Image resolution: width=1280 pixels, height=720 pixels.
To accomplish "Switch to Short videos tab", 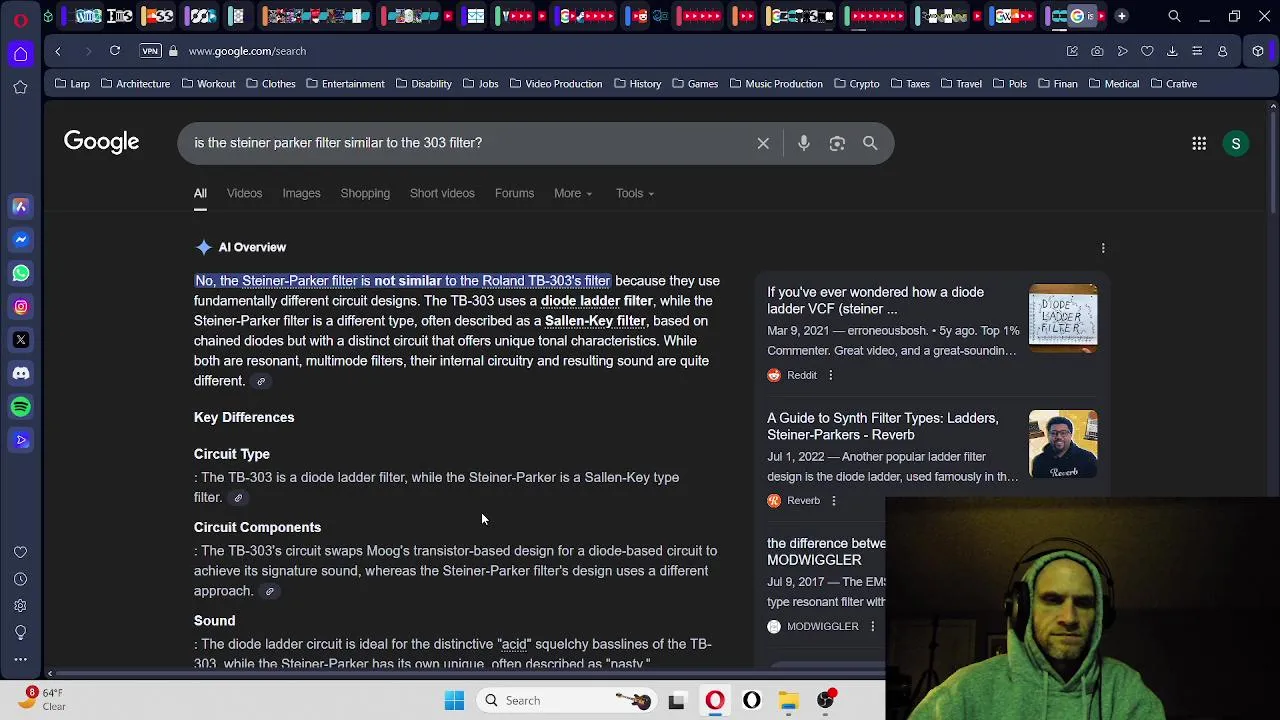I will (x=442, y=193).
